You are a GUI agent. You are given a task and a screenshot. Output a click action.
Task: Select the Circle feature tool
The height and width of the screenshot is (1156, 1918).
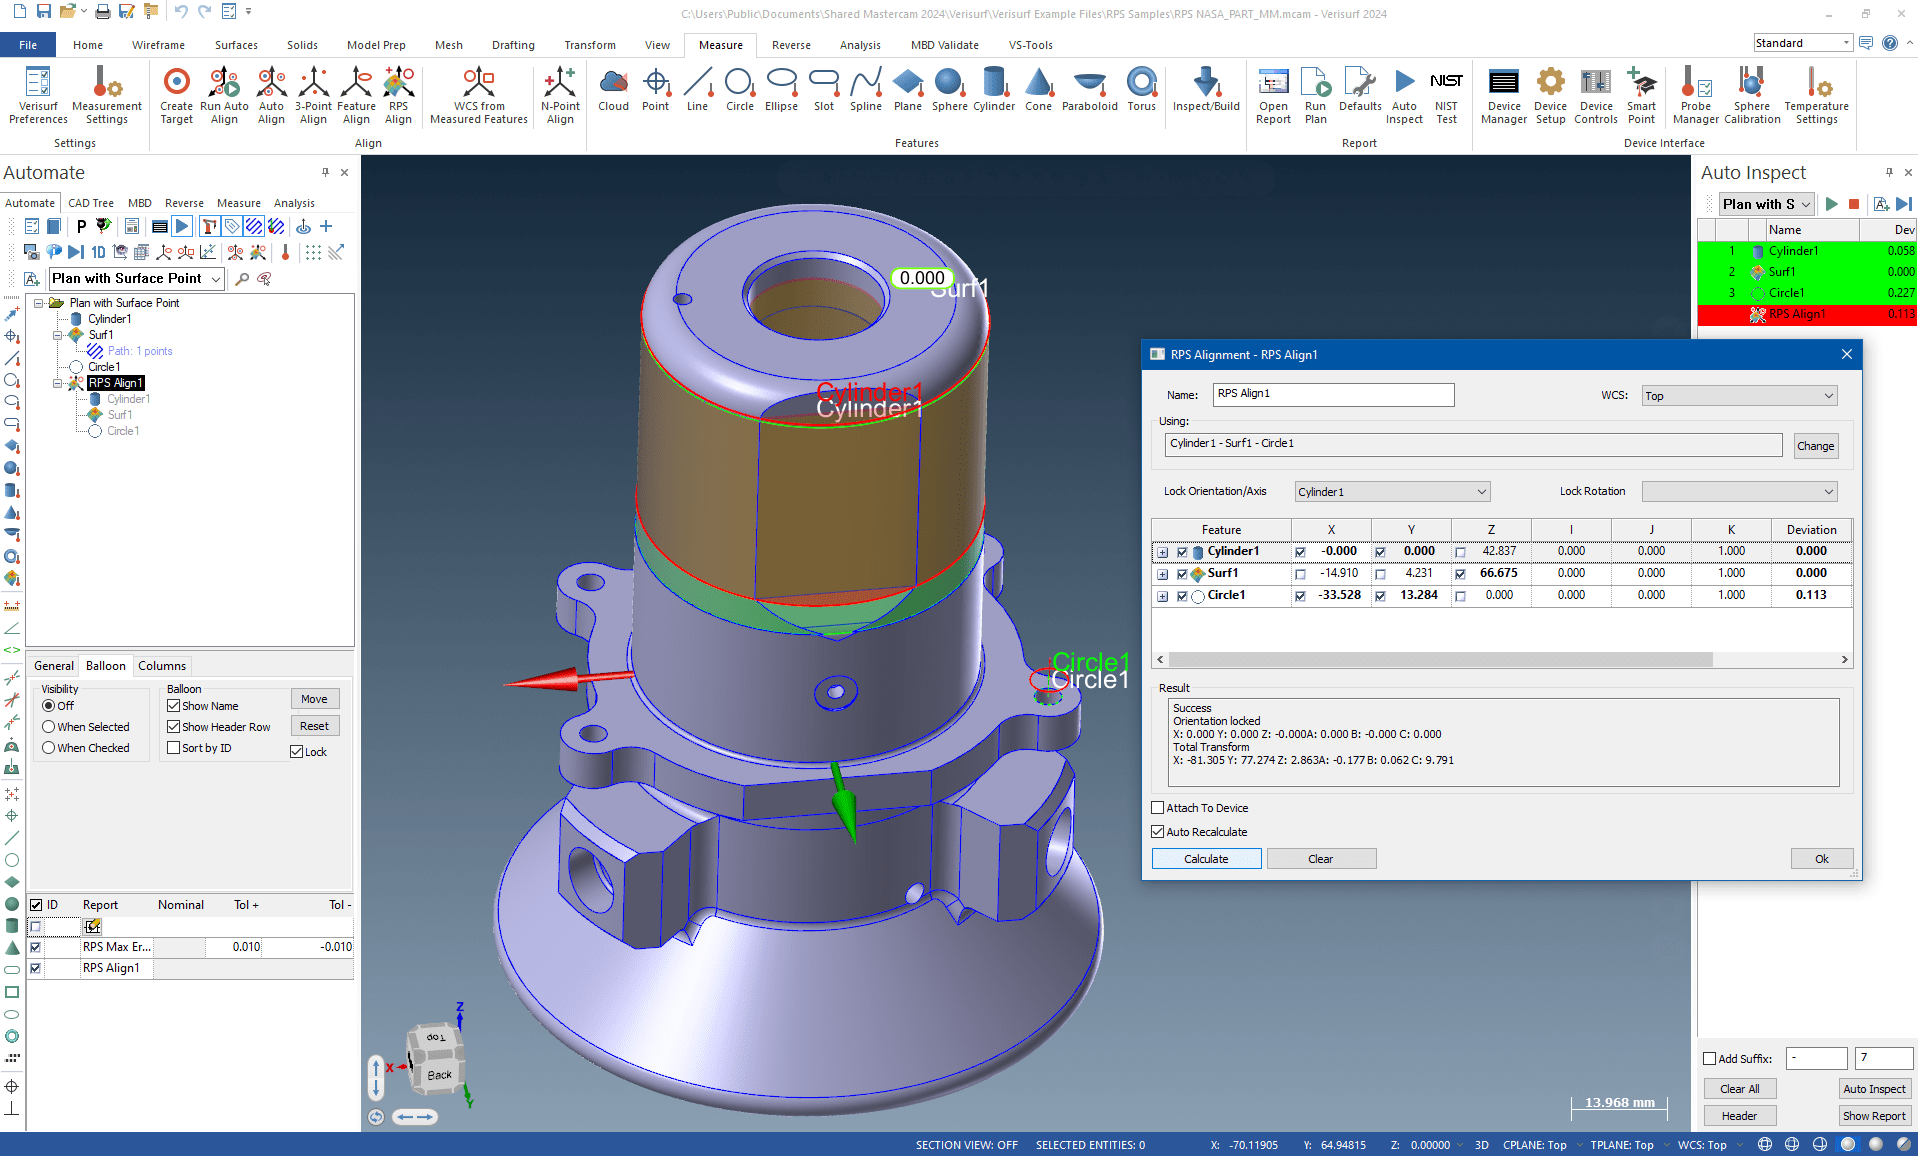click(740, 90)
